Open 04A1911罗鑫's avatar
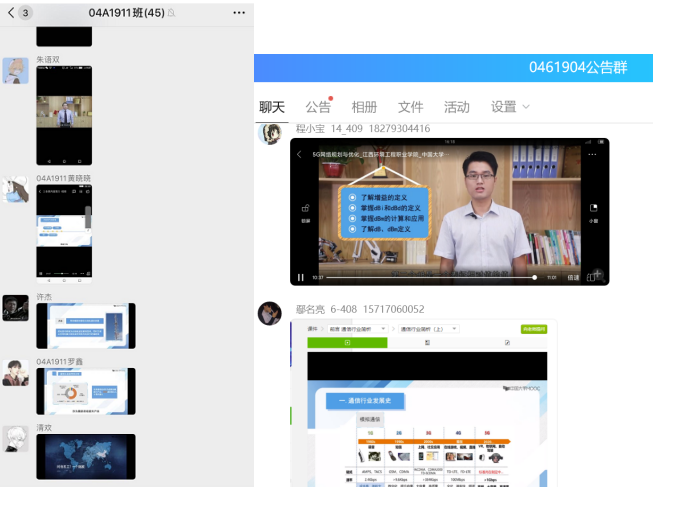Viewport: 684px width, 505px height. pos(16,373)
